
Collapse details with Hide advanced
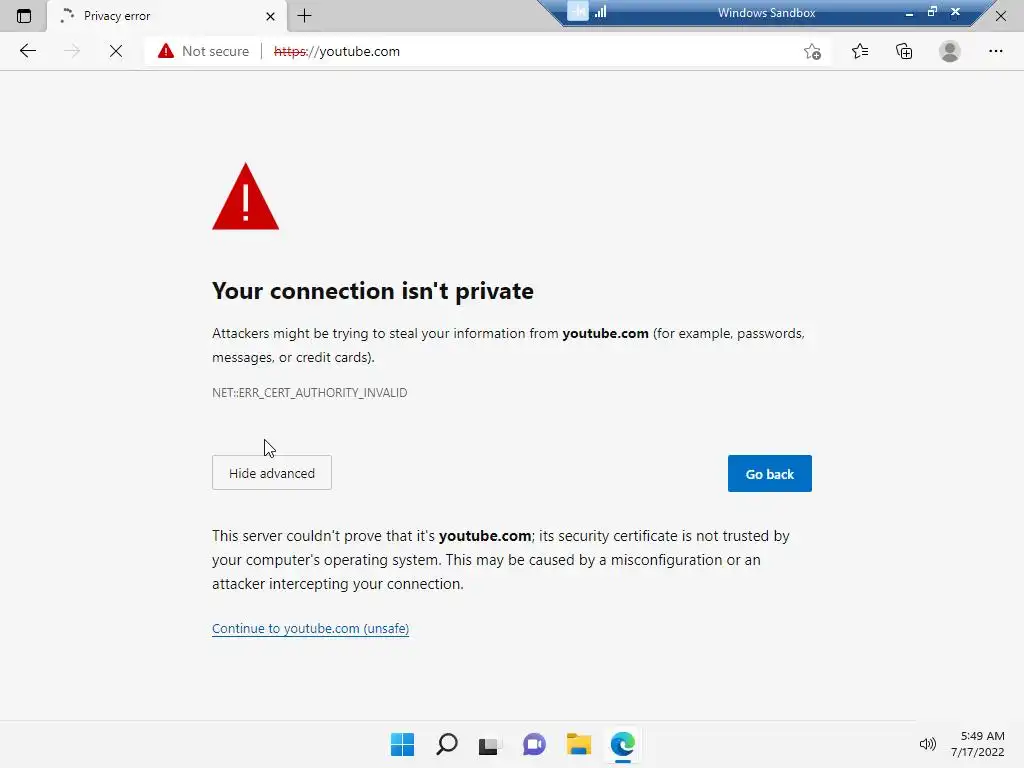(272, 473)
